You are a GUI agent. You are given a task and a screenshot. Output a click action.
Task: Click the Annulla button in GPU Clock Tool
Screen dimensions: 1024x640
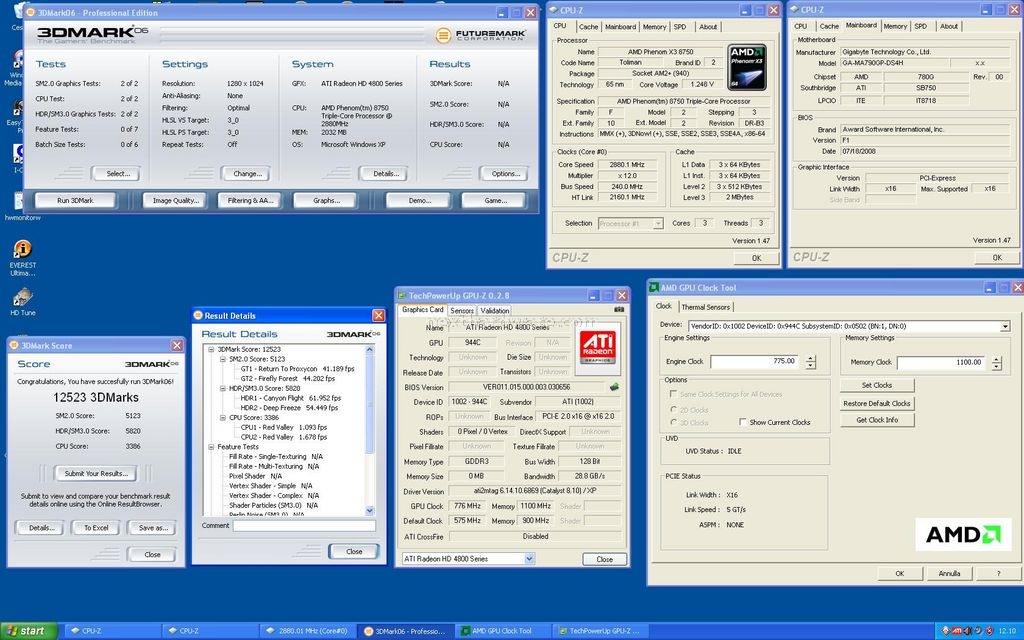tap(949, 573)
